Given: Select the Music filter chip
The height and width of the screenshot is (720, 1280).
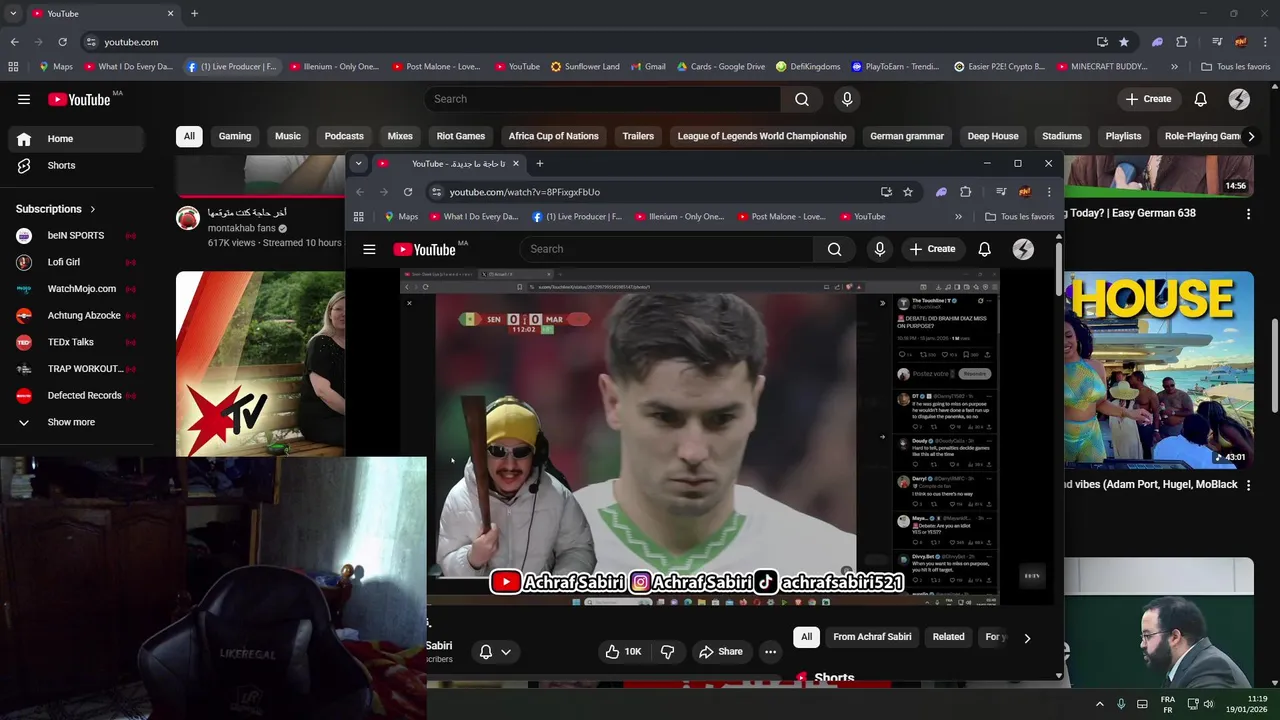Looking at the screenshot, I should click(x=288, y=136).
